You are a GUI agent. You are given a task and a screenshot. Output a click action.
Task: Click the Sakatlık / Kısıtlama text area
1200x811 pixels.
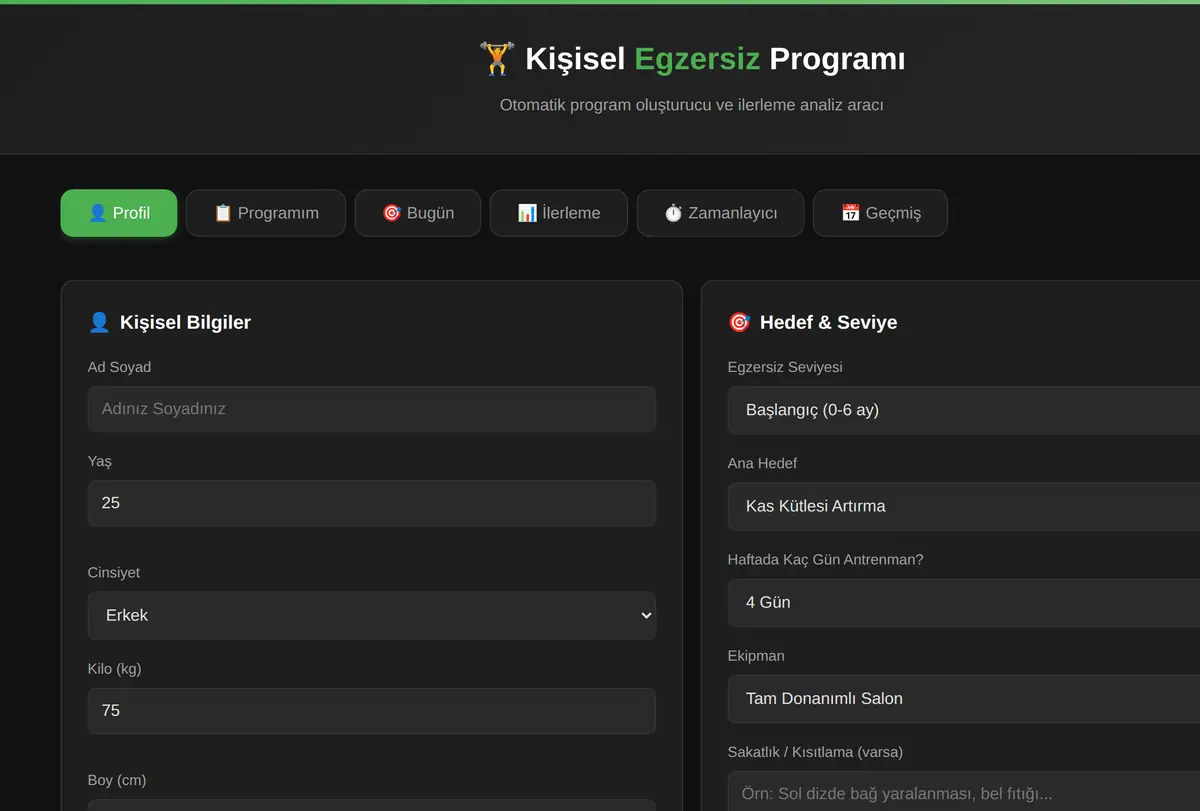964,791
